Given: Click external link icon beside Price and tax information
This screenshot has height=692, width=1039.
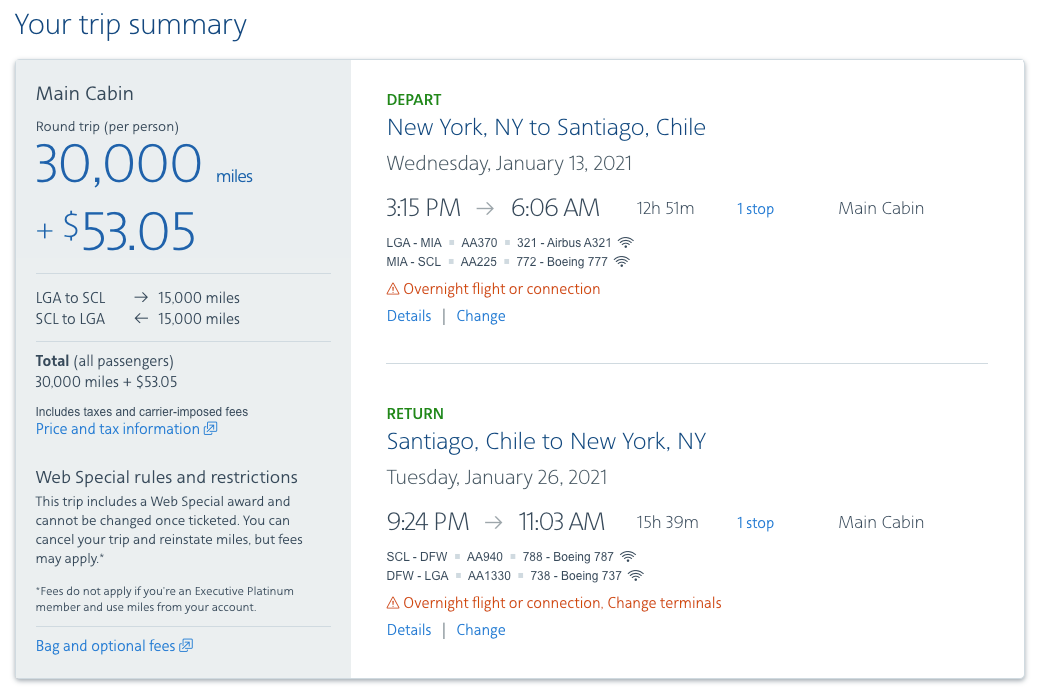Looking at the screenshot, I should click(x=211, y=429).
